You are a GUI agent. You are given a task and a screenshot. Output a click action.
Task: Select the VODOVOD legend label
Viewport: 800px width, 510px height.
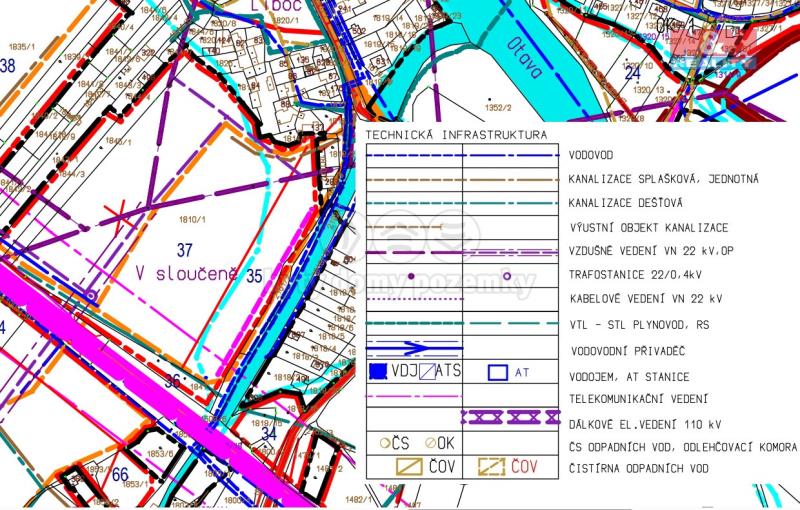point(591,156)
